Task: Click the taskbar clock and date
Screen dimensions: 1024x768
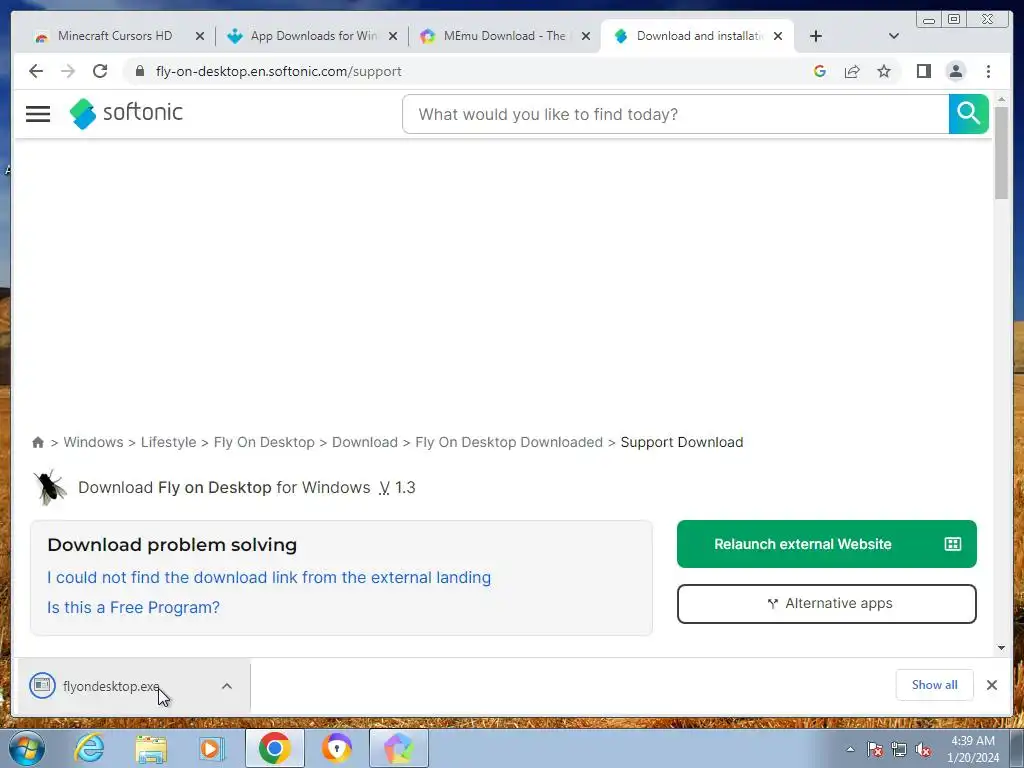Action: 973,749
